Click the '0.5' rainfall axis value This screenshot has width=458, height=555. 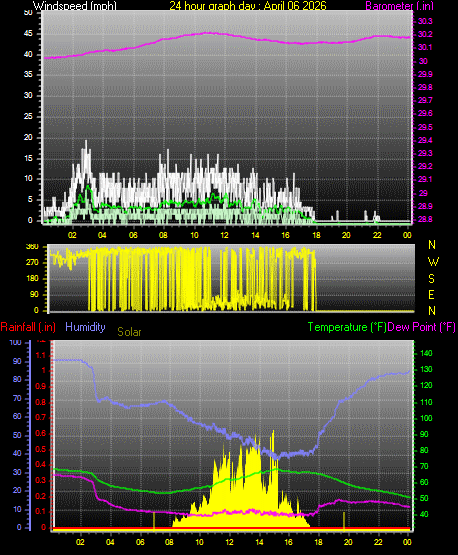tap(41, 450)
